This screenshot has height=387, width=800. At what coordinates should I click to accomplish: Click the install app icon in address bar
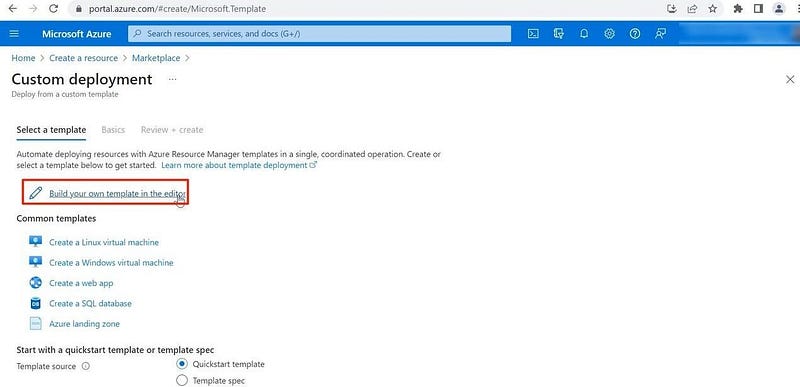[672, 9]
